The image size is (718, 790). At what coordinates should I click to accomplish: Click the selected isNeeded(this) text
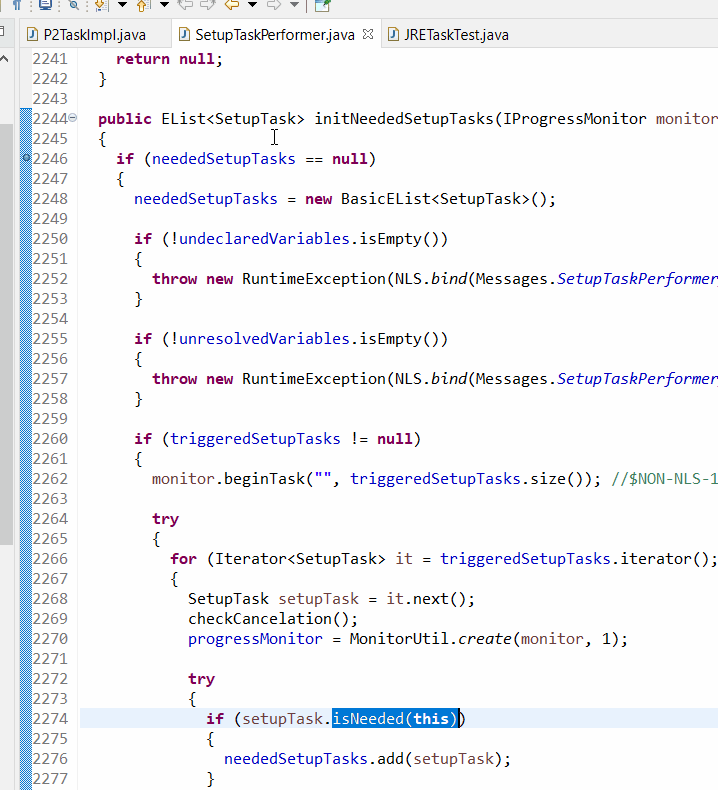click(395, 718)
